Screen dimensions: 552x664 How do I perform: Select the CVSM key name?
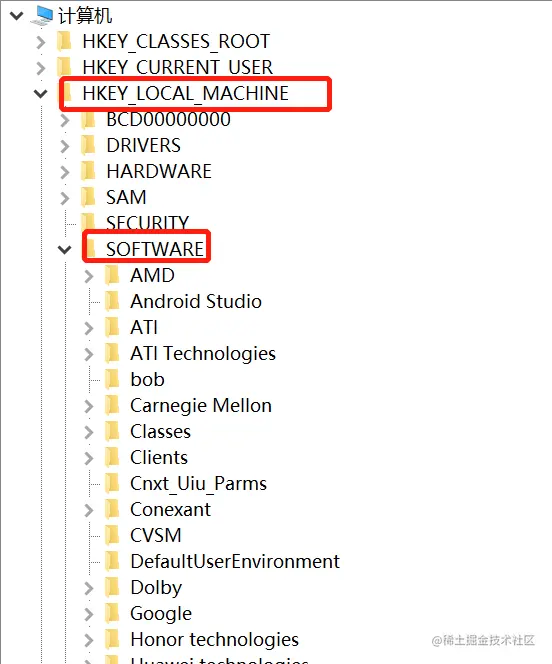pyautogui.click(x=156, y=535)
